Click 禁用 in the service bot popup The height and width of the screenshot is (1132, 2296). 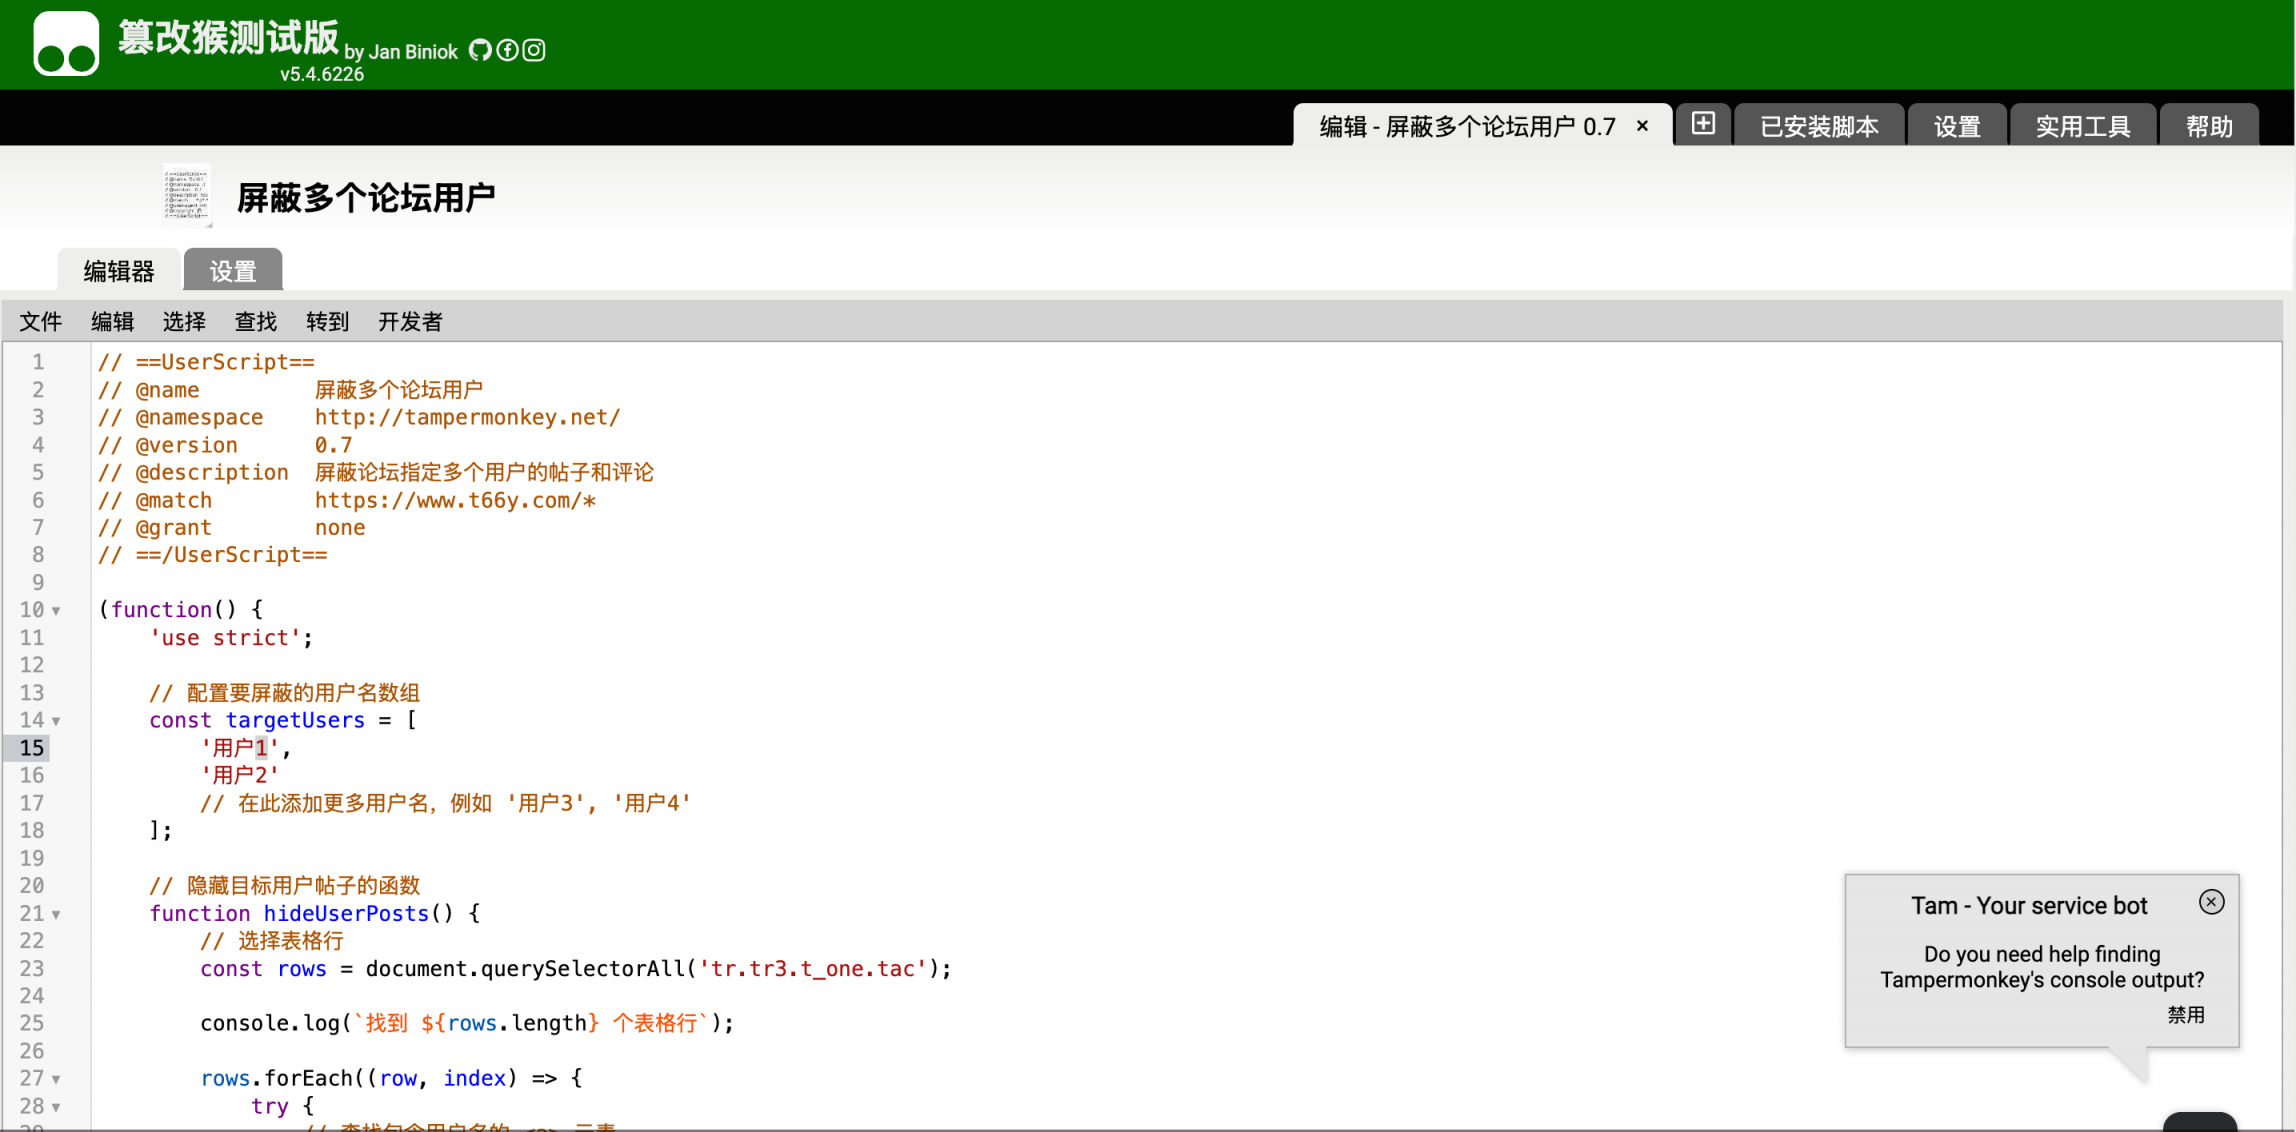coord(2185,1015)
